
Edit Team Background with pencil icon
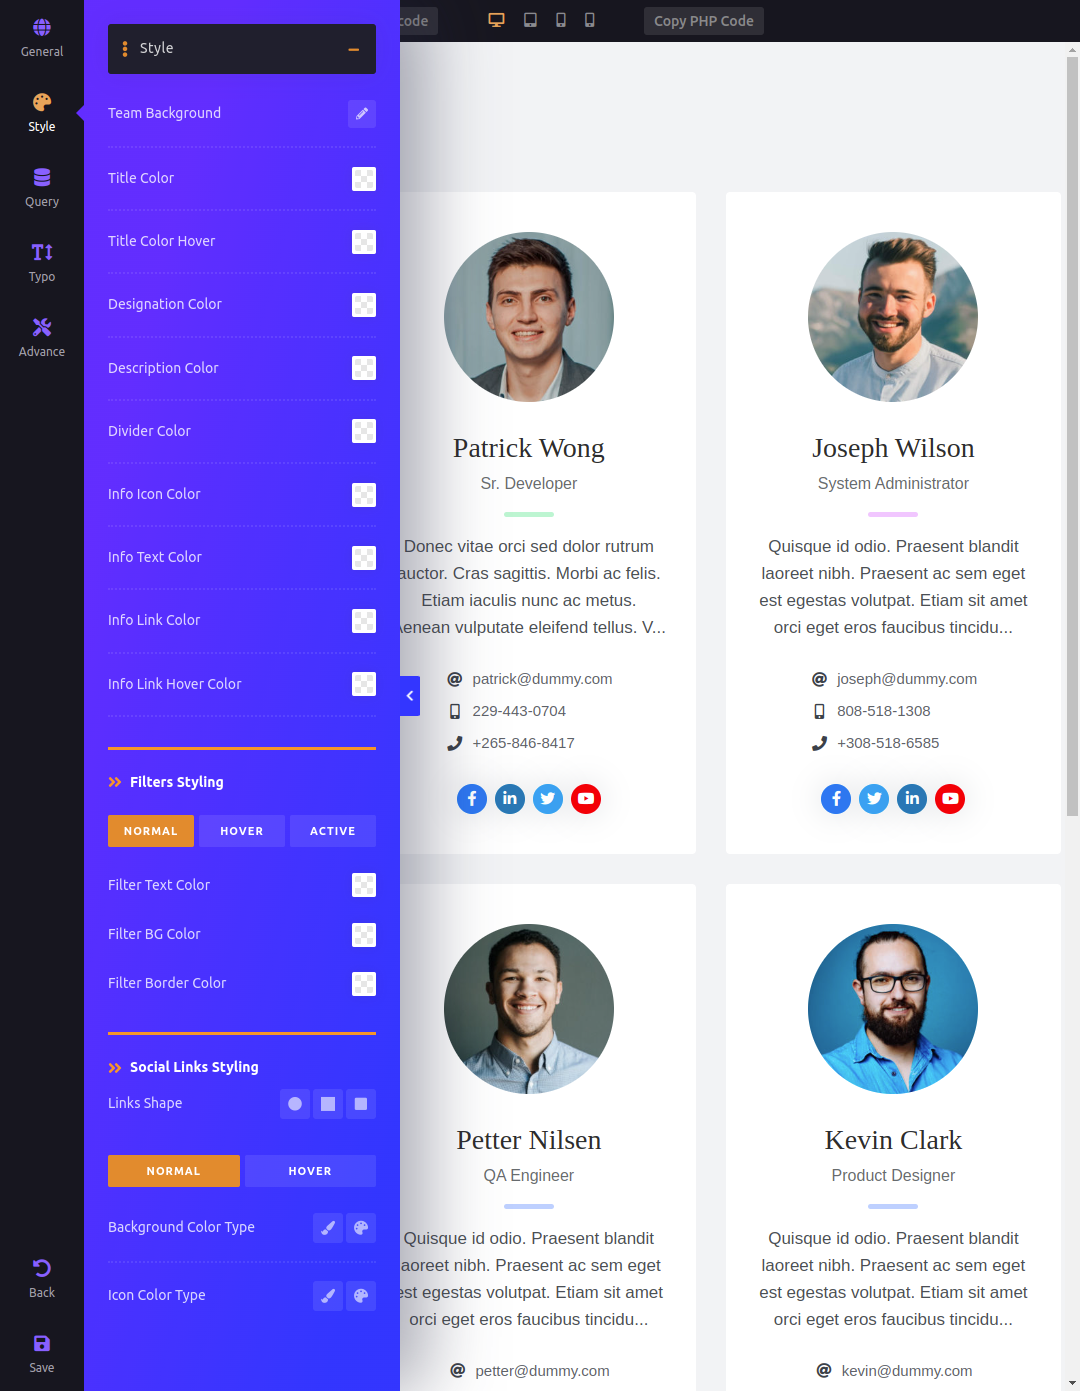(x=362, y=114)
